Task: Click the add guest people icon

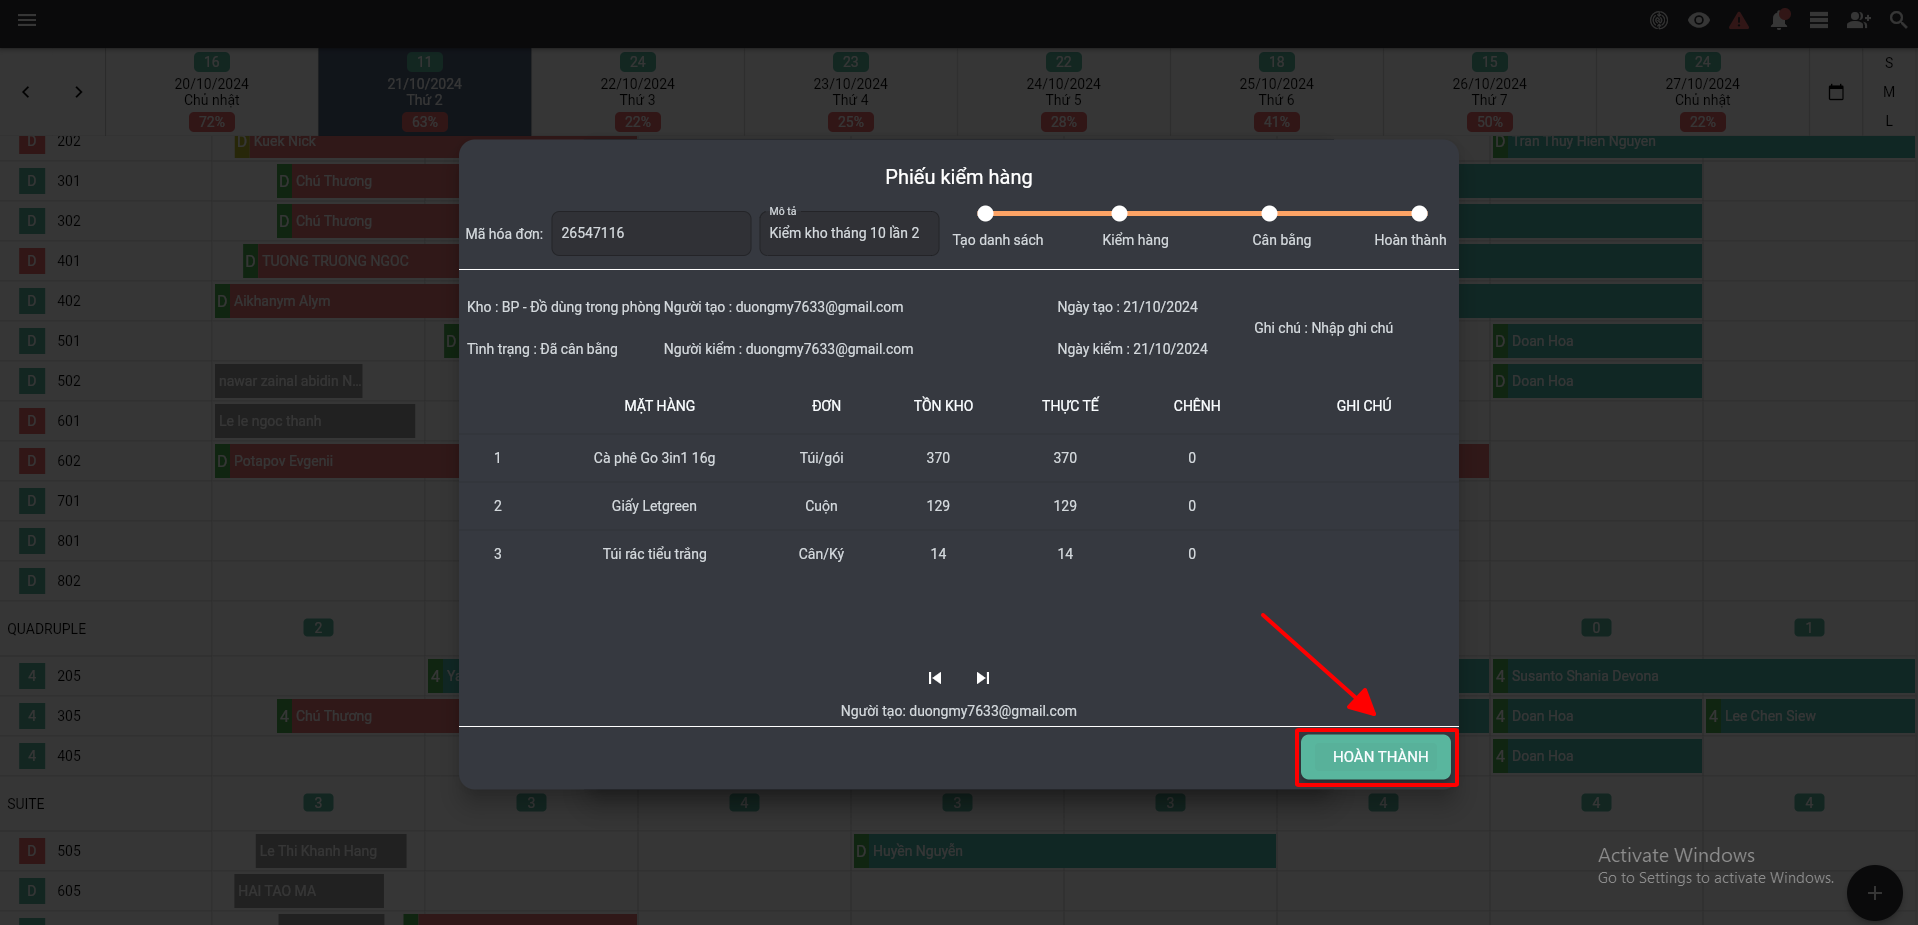Action: (x=1859, y=20)
